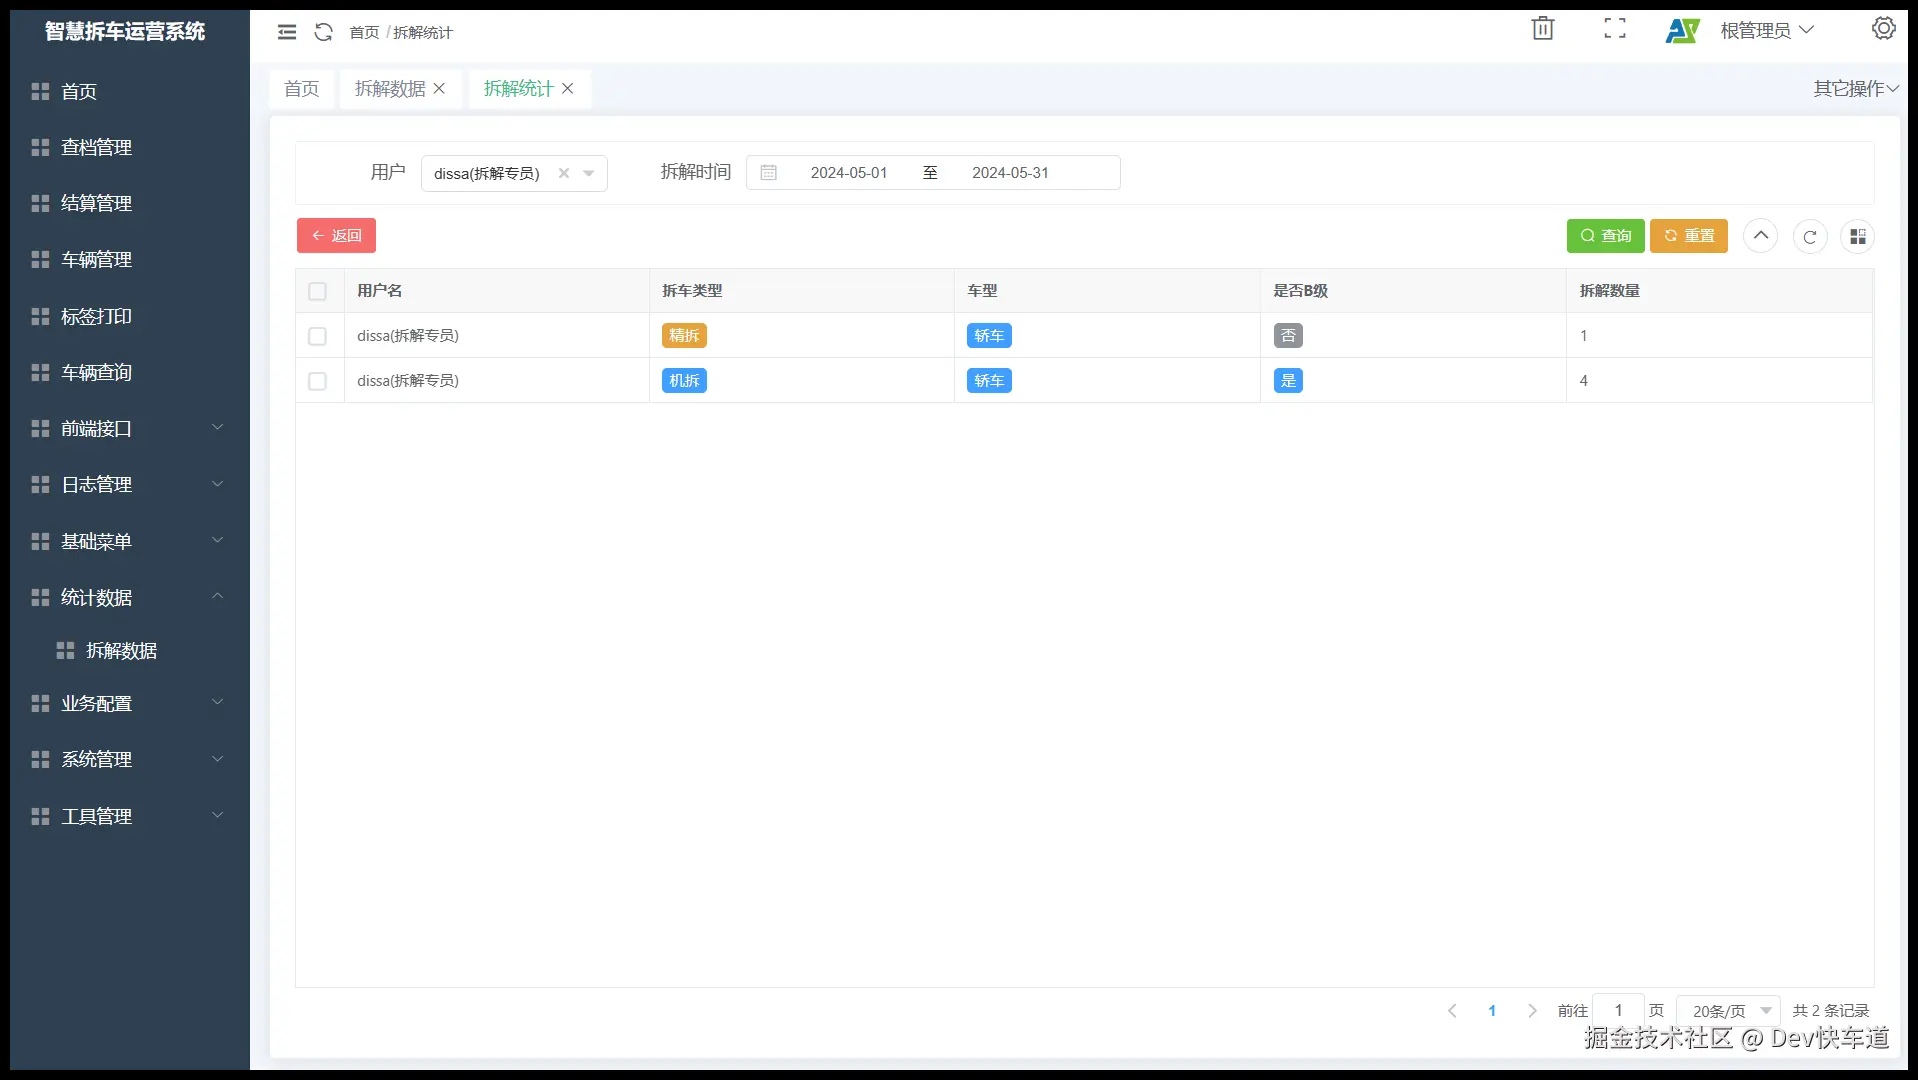Click 首页 in the breadcrumb

coord(364,32)
